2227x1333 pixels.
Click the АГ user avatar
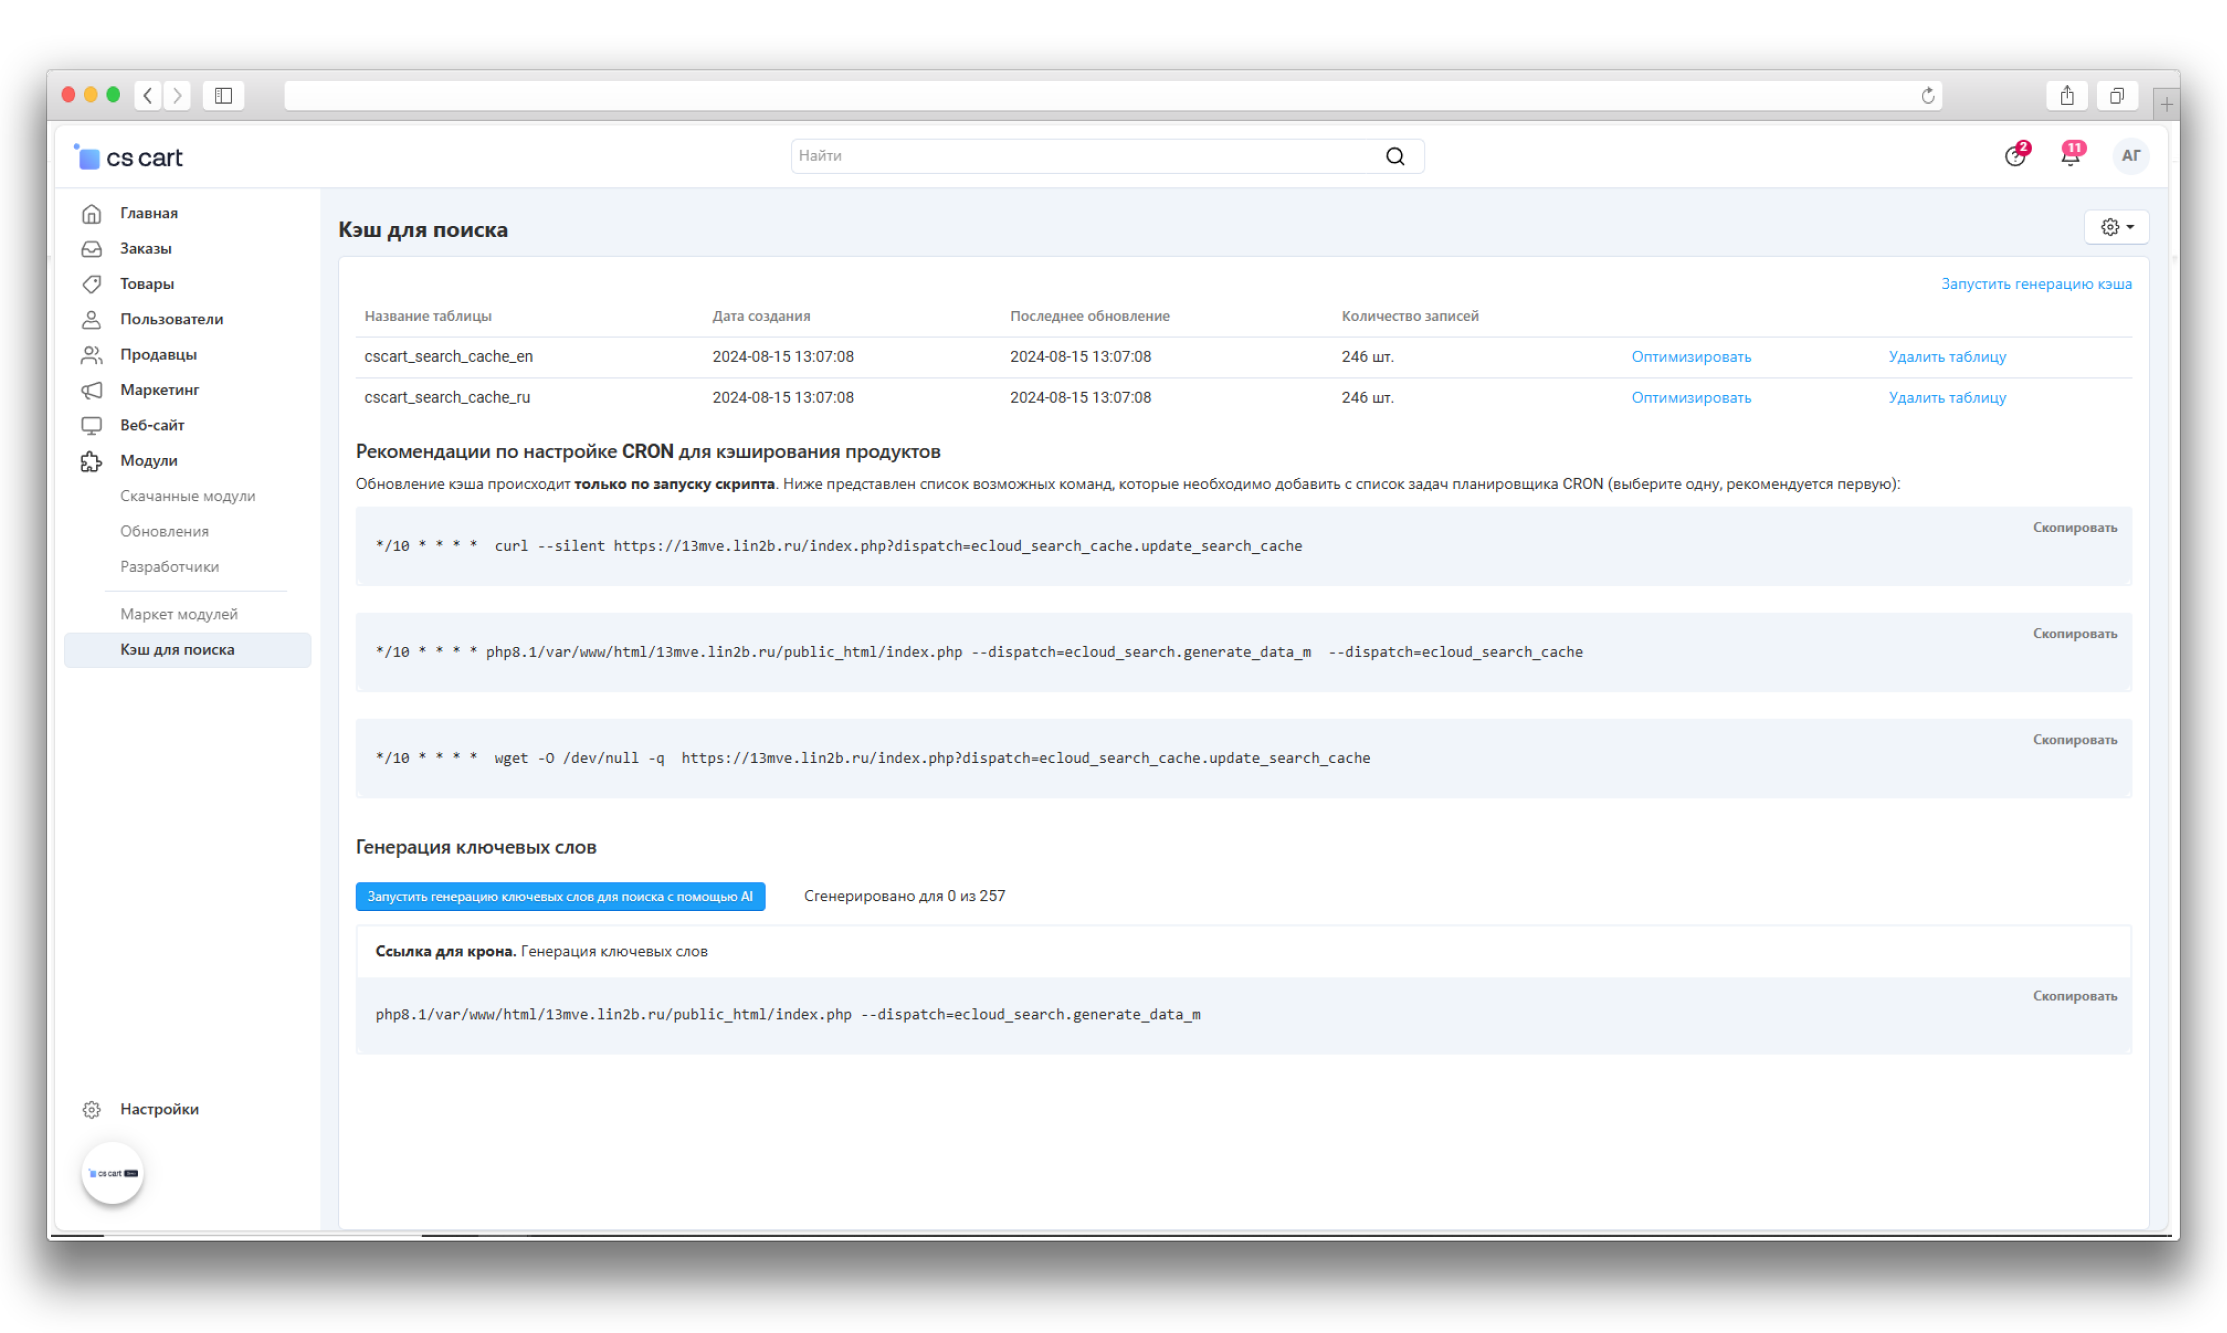[2130, 156]
